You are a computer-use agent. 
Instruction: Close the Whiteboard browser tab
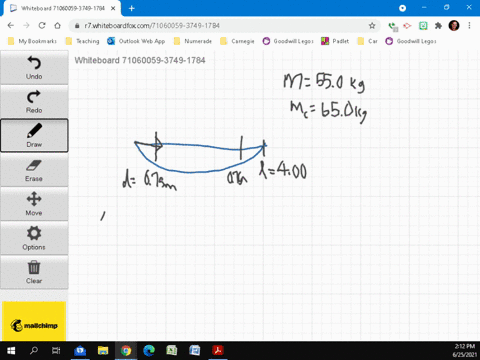pos(113,8)
